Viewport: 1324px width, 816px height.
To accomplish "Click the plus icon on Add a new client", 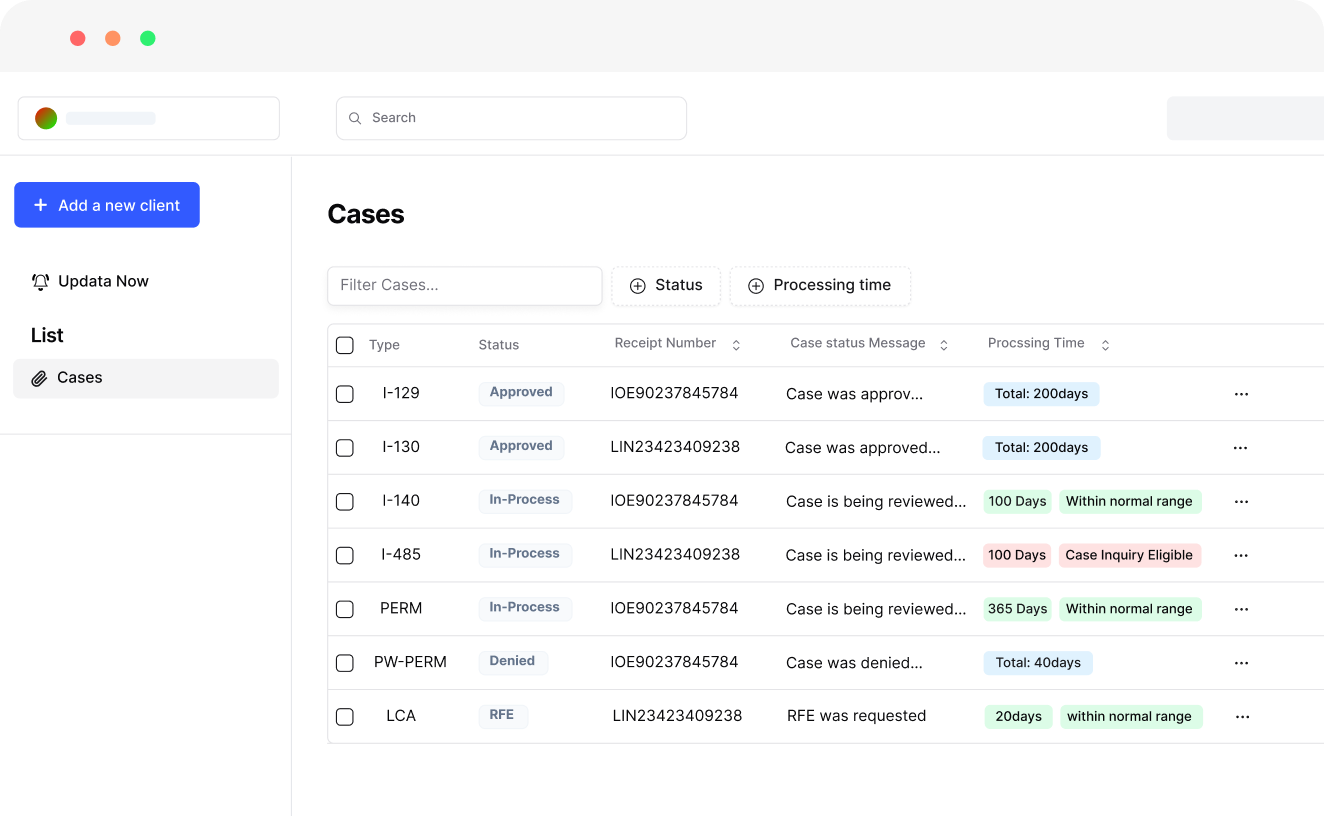I will tap(40, 205).
